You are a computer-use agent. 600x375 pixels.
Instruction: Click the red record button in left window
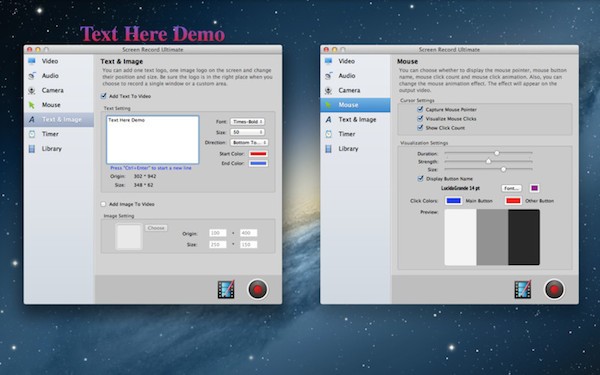(x=258, y=289)
